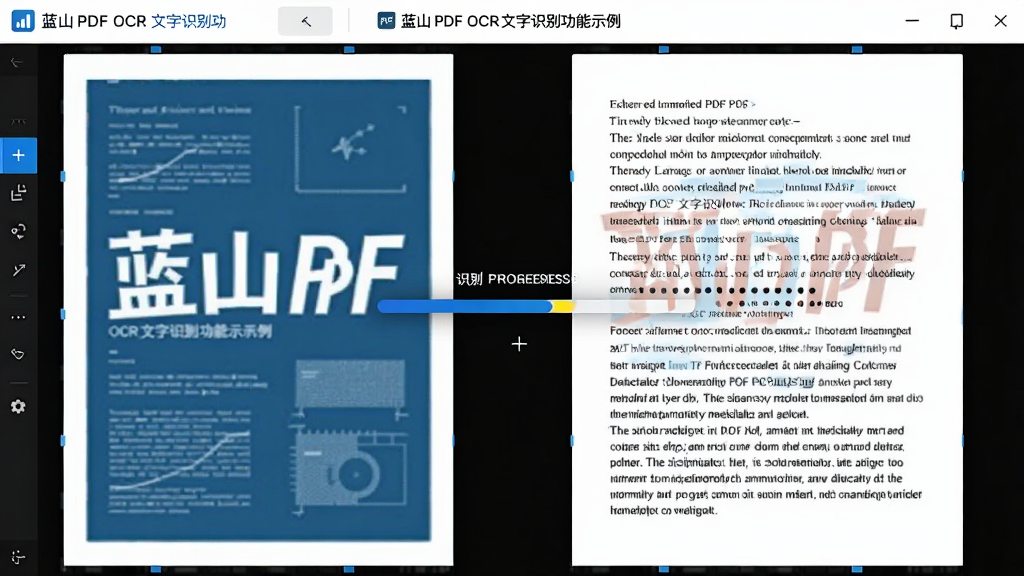Click the export page icon in sidebar
Viewport: 1024px width, 576px height.
click(18, 193)
